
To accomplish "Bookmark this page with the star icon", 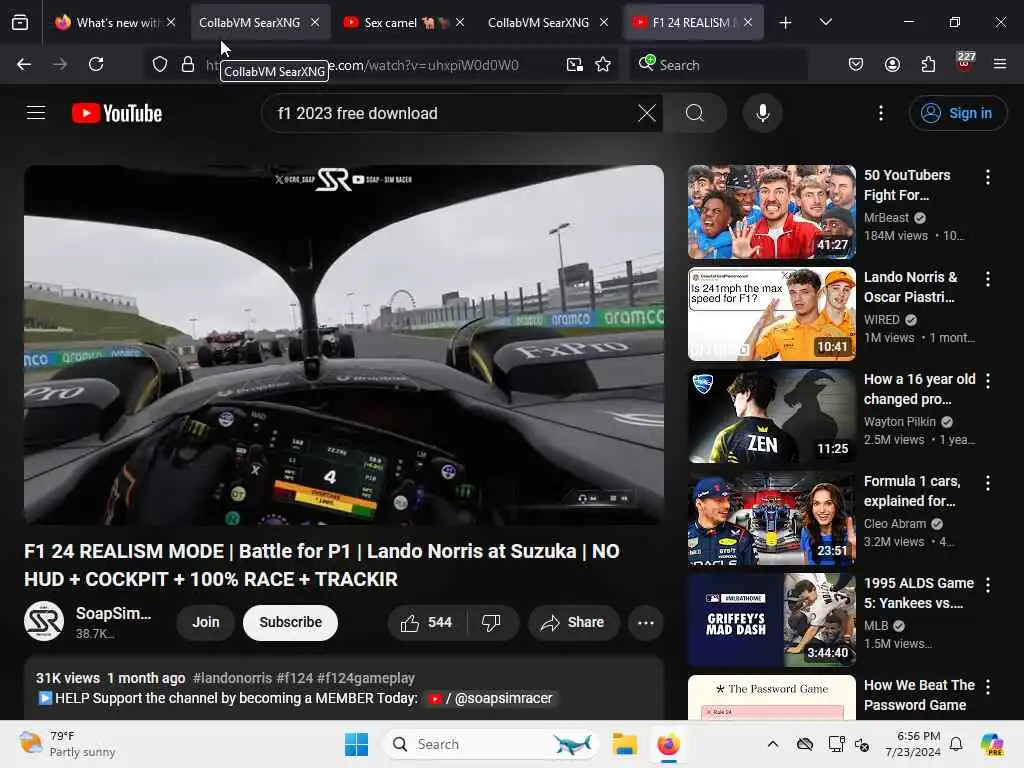I will (603, 65).
